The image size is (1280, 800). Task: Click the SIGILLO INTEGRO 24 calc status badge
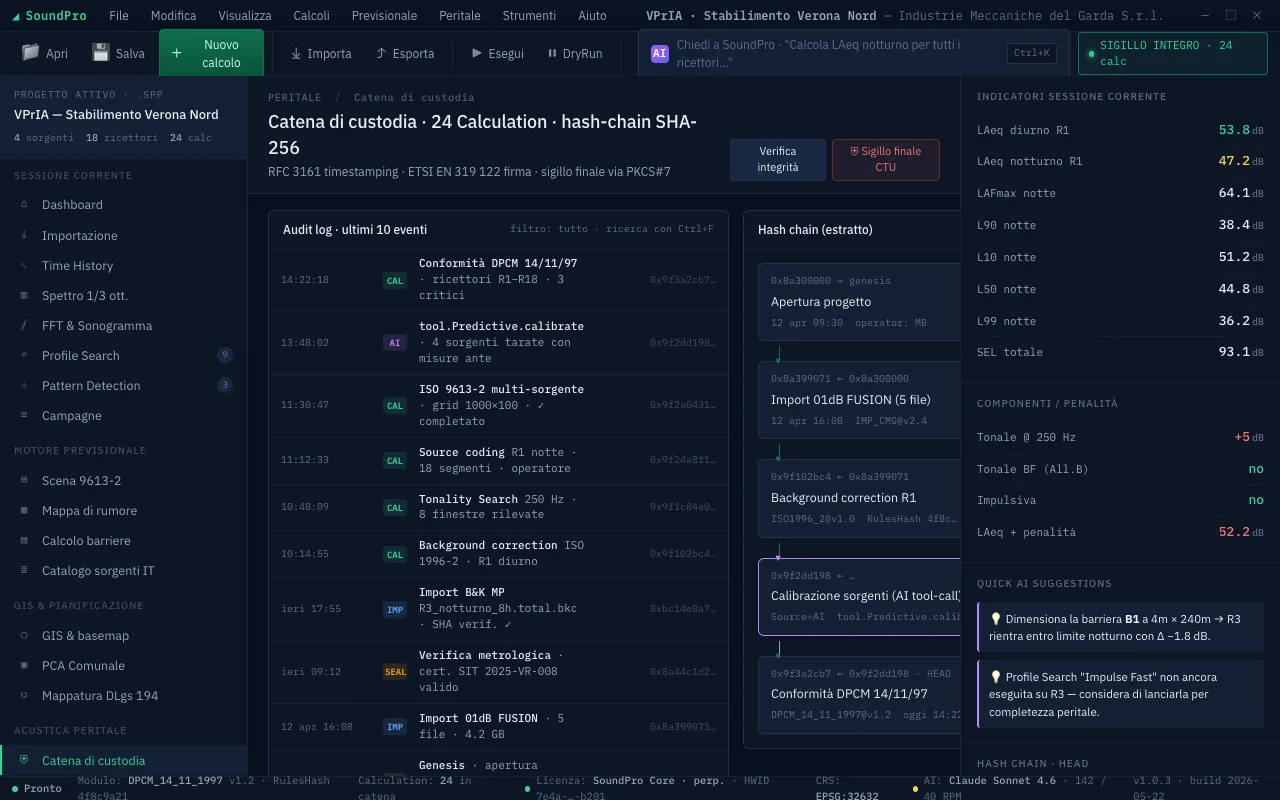coord(1173,53)
